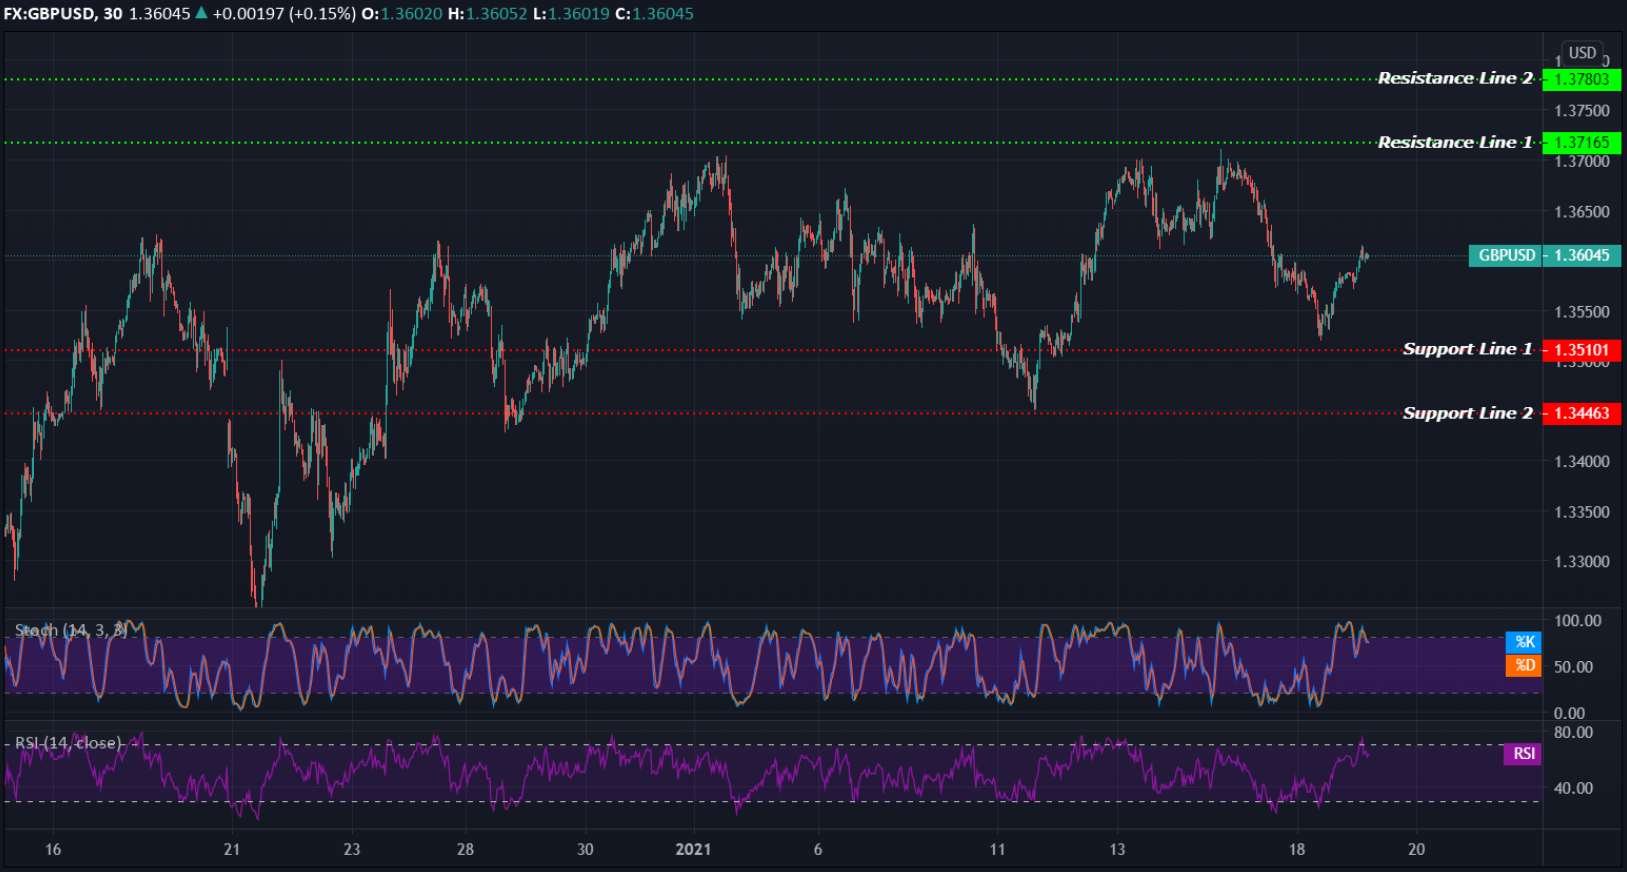This screenshot has height=872, width=1627.
Task: Click date 18 on time axis
Action: pyautogui.click(x=1297, y=849)
